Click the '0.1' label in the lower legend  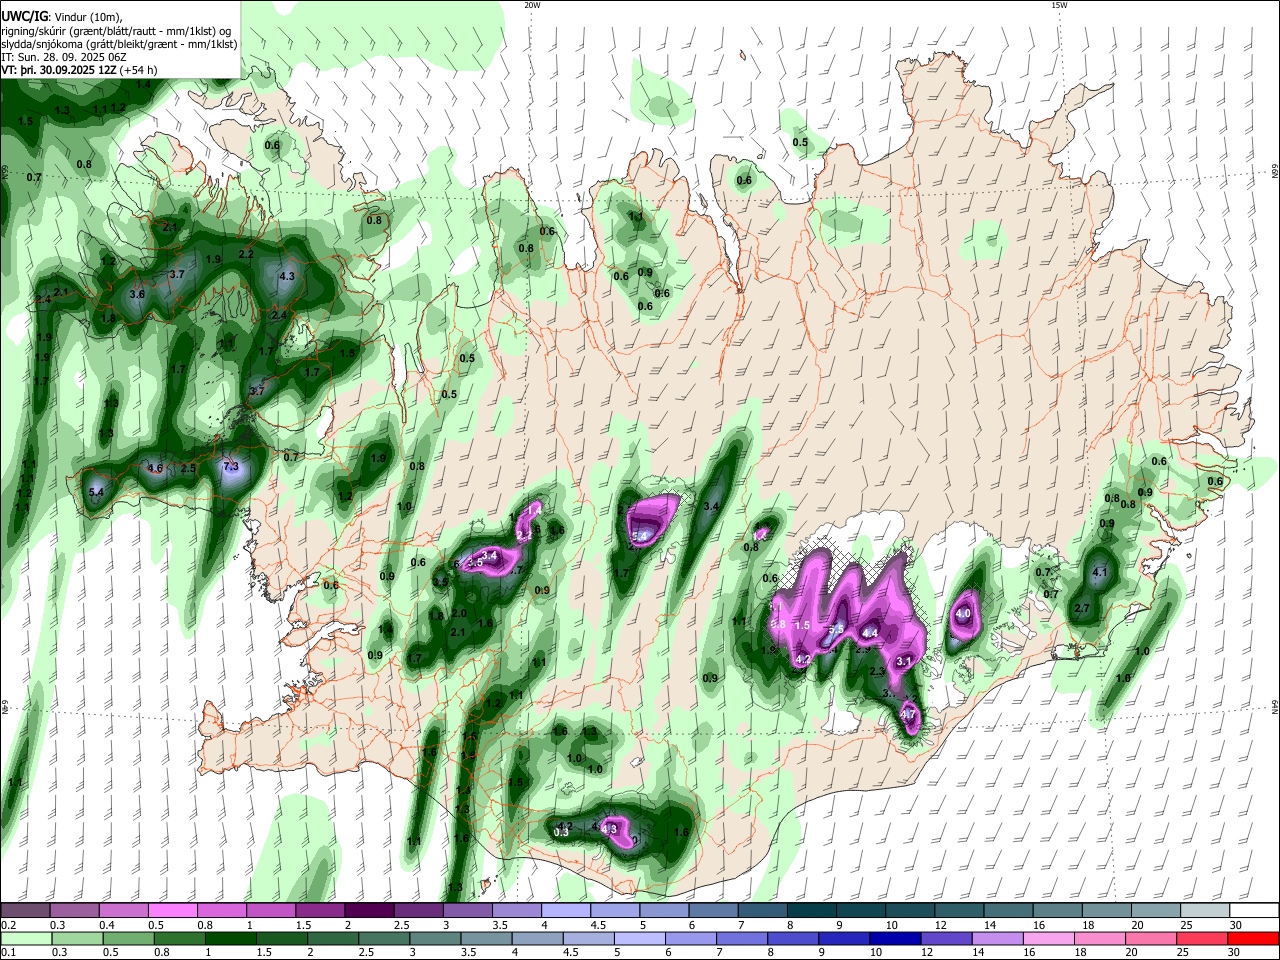pos(9,953)
